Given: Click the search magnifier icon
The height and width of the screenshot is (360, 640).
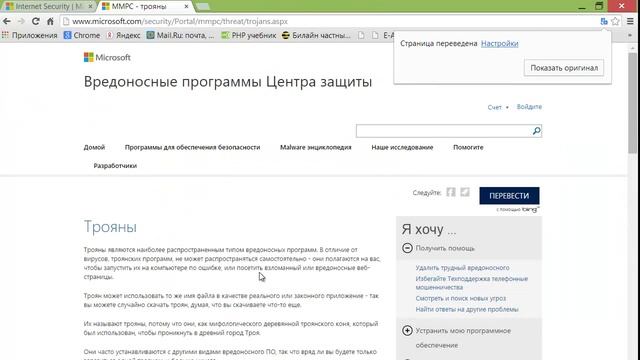Looking at the screenshot, I should click(x=536, y=131).
